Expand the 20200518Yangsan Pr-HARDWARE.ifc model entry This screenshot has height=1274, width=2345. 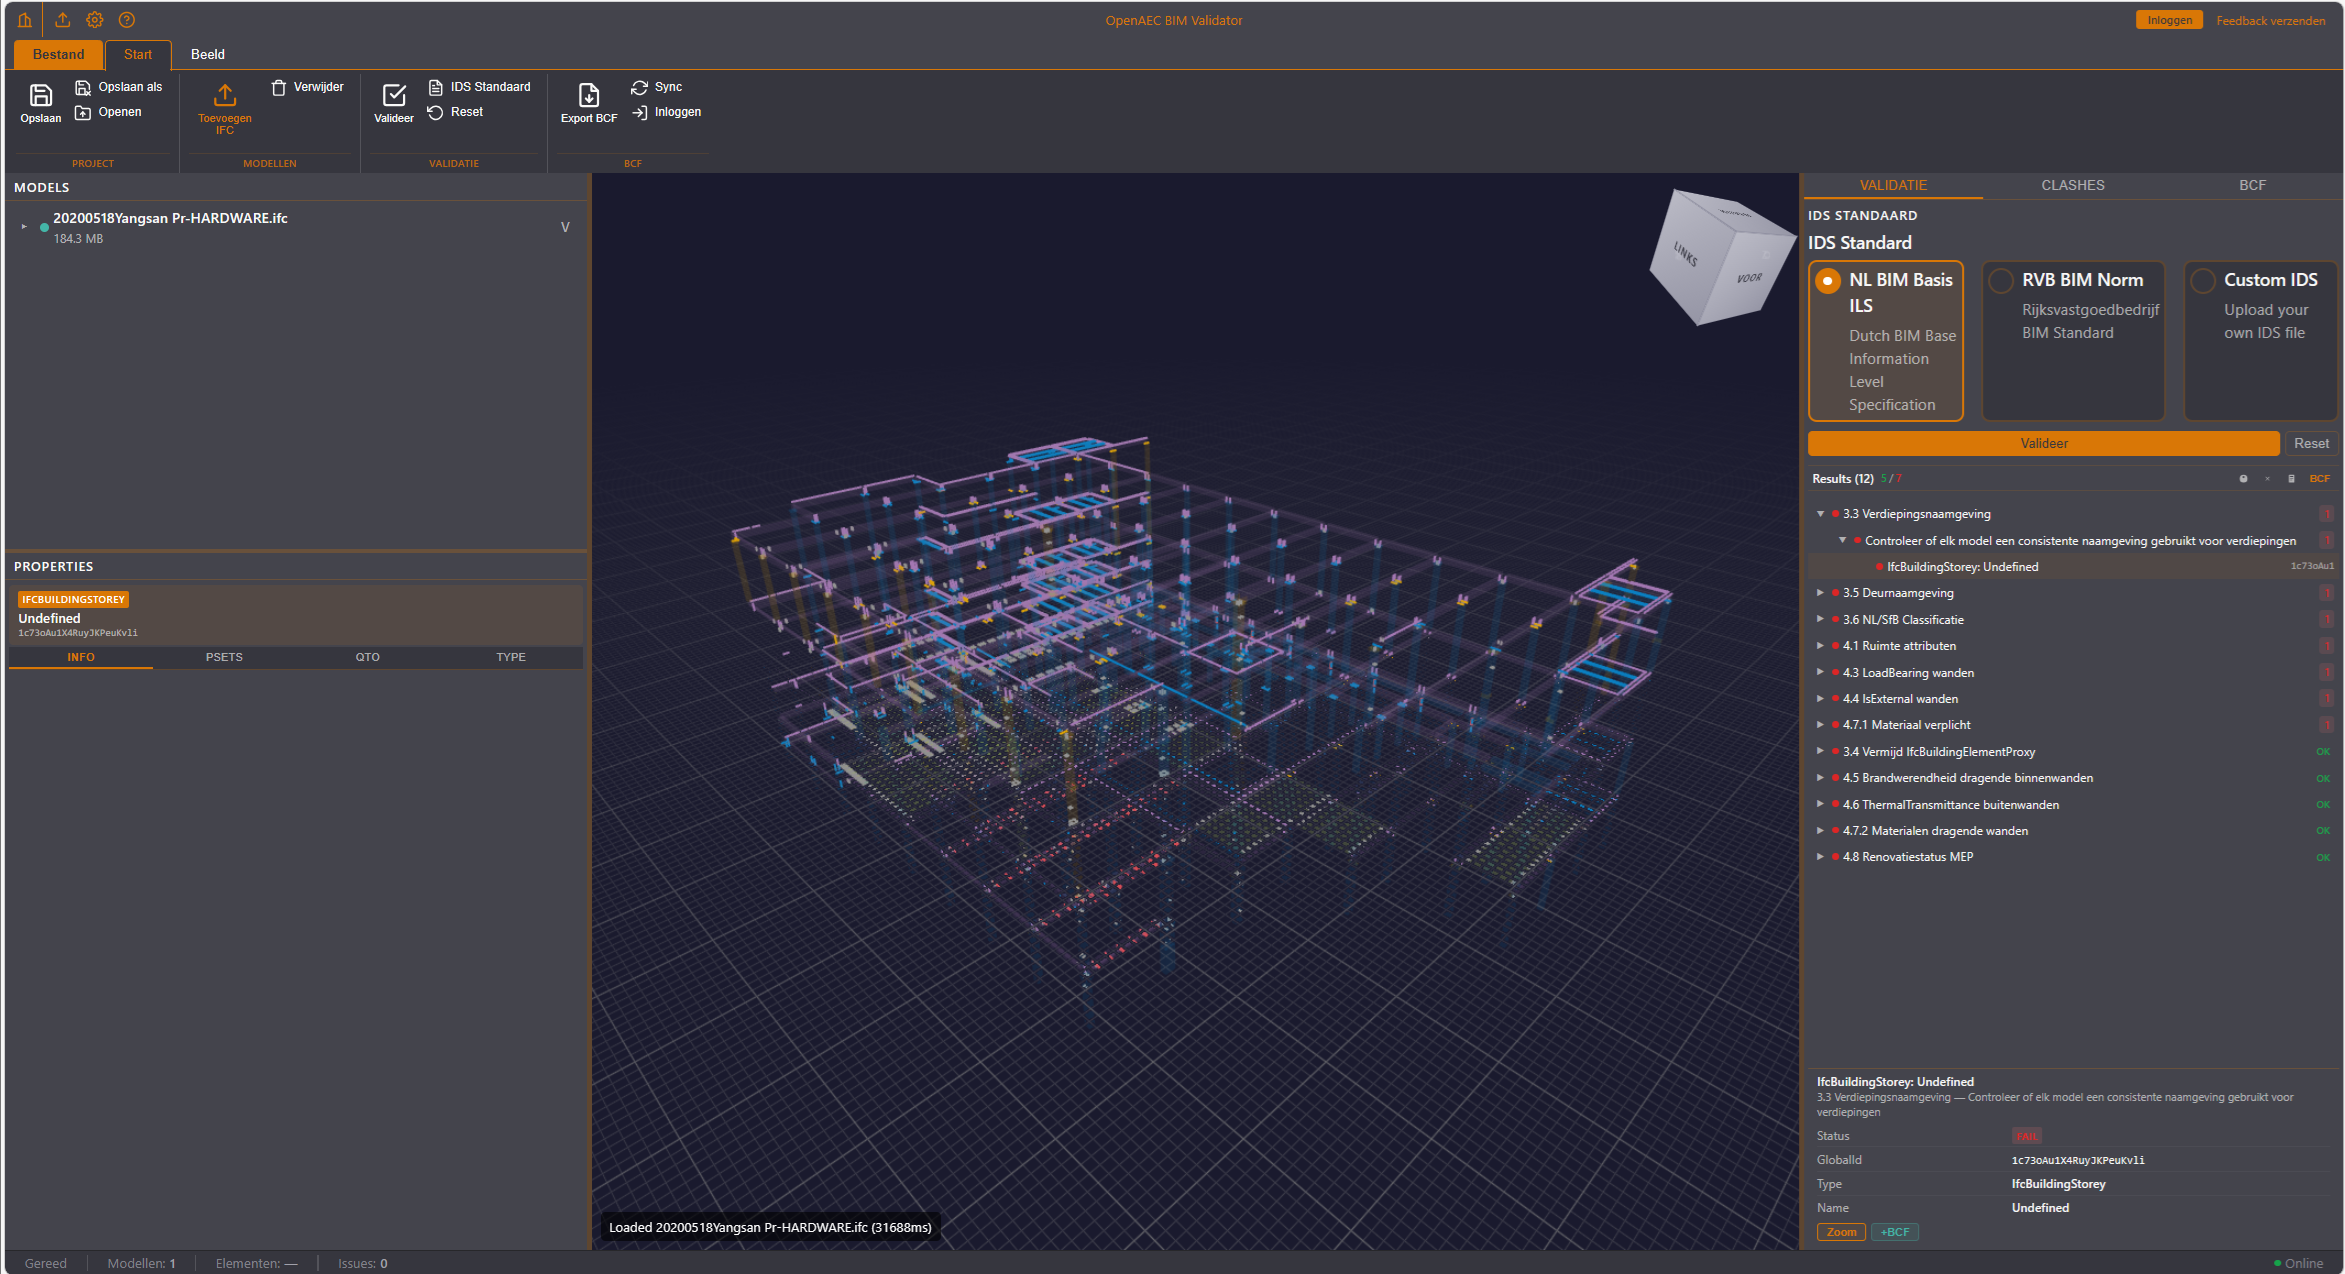coord(23,225)
